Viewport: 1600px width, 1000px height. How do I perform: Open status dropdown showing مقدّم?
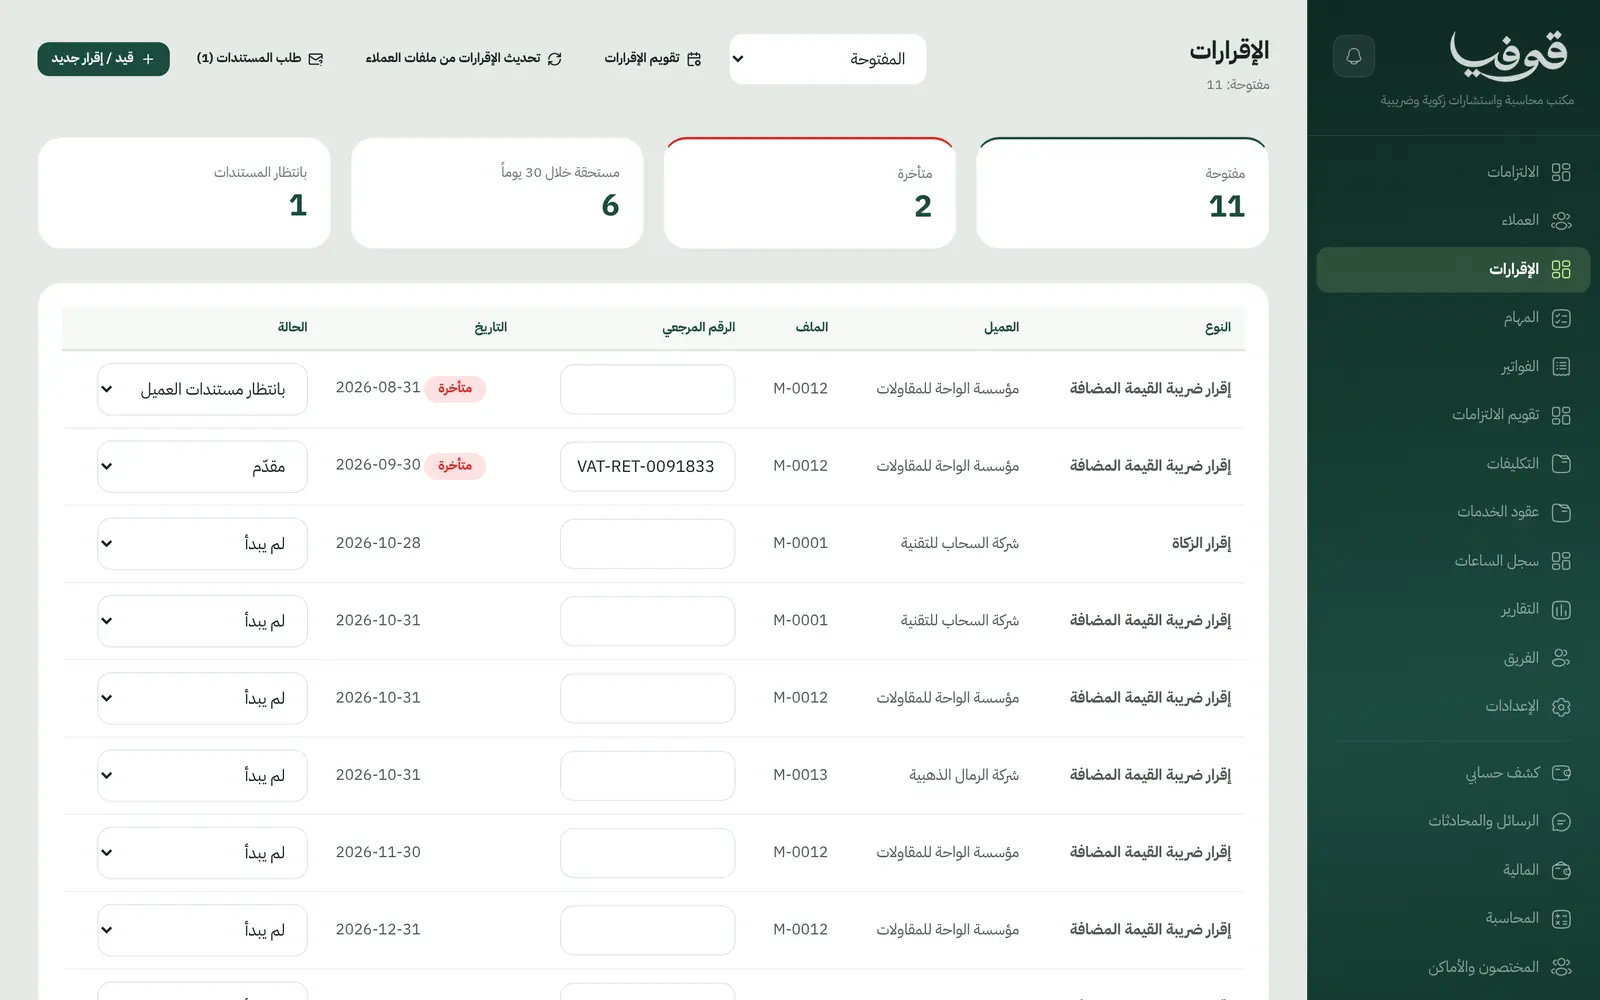coord(202,466)
